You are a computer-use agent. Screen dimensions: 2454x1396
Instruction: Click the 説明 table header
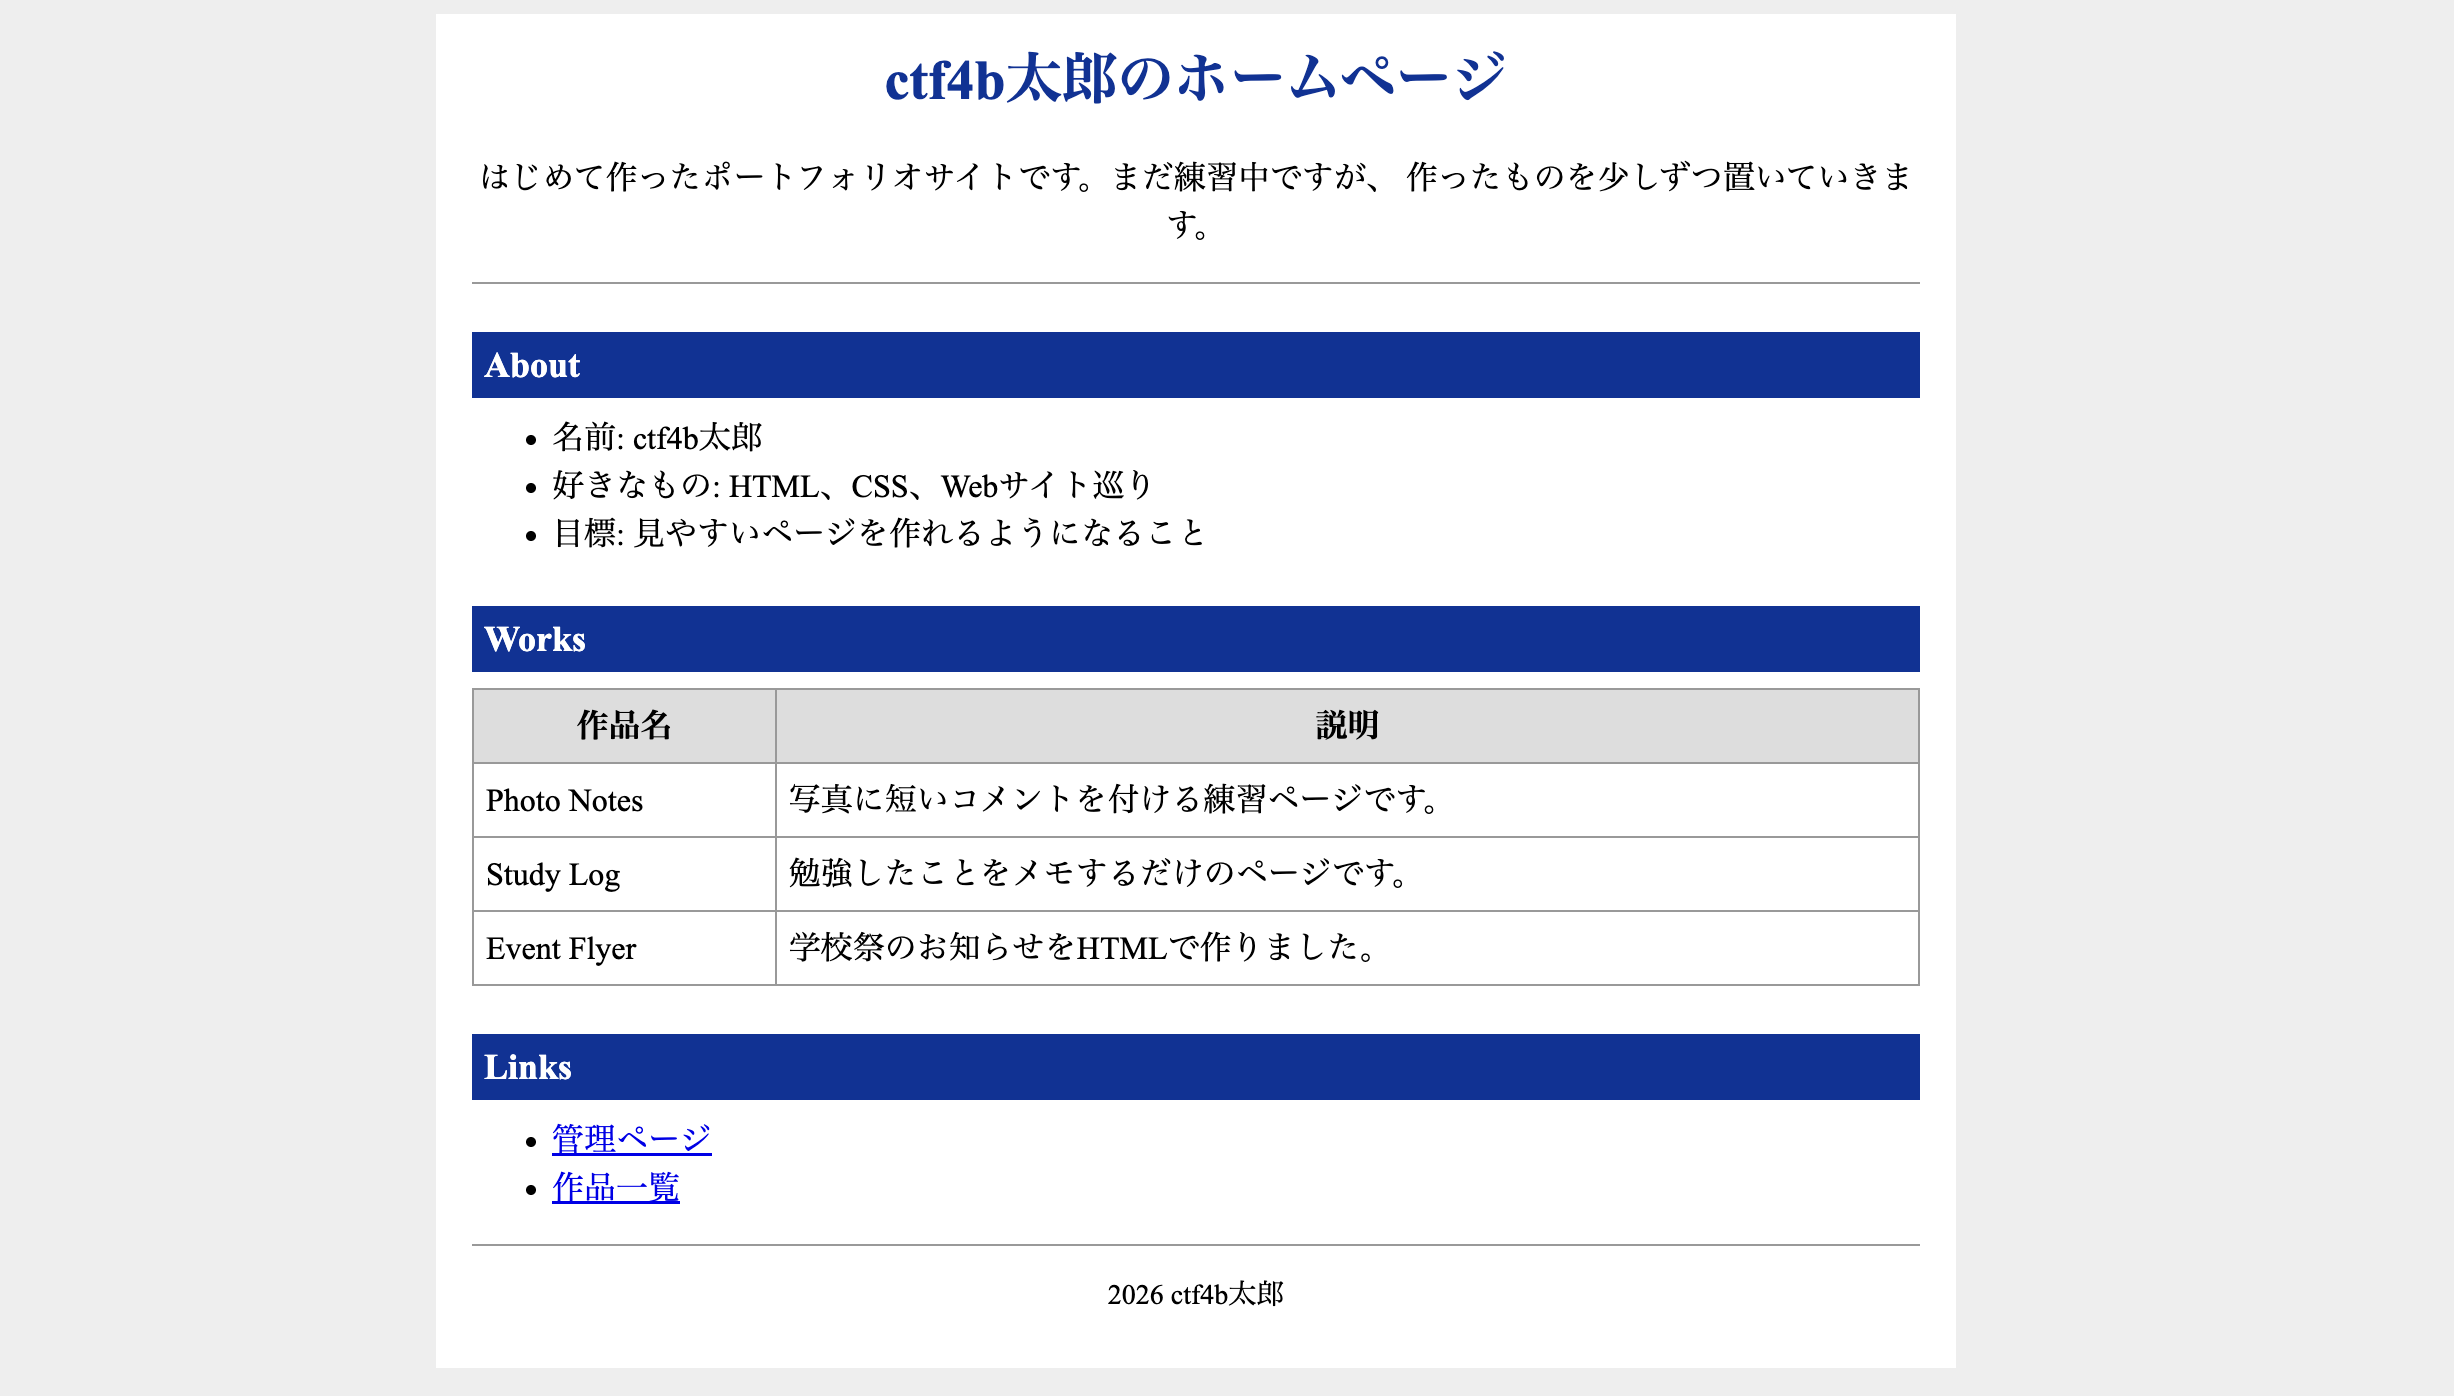pos(1347,726)
